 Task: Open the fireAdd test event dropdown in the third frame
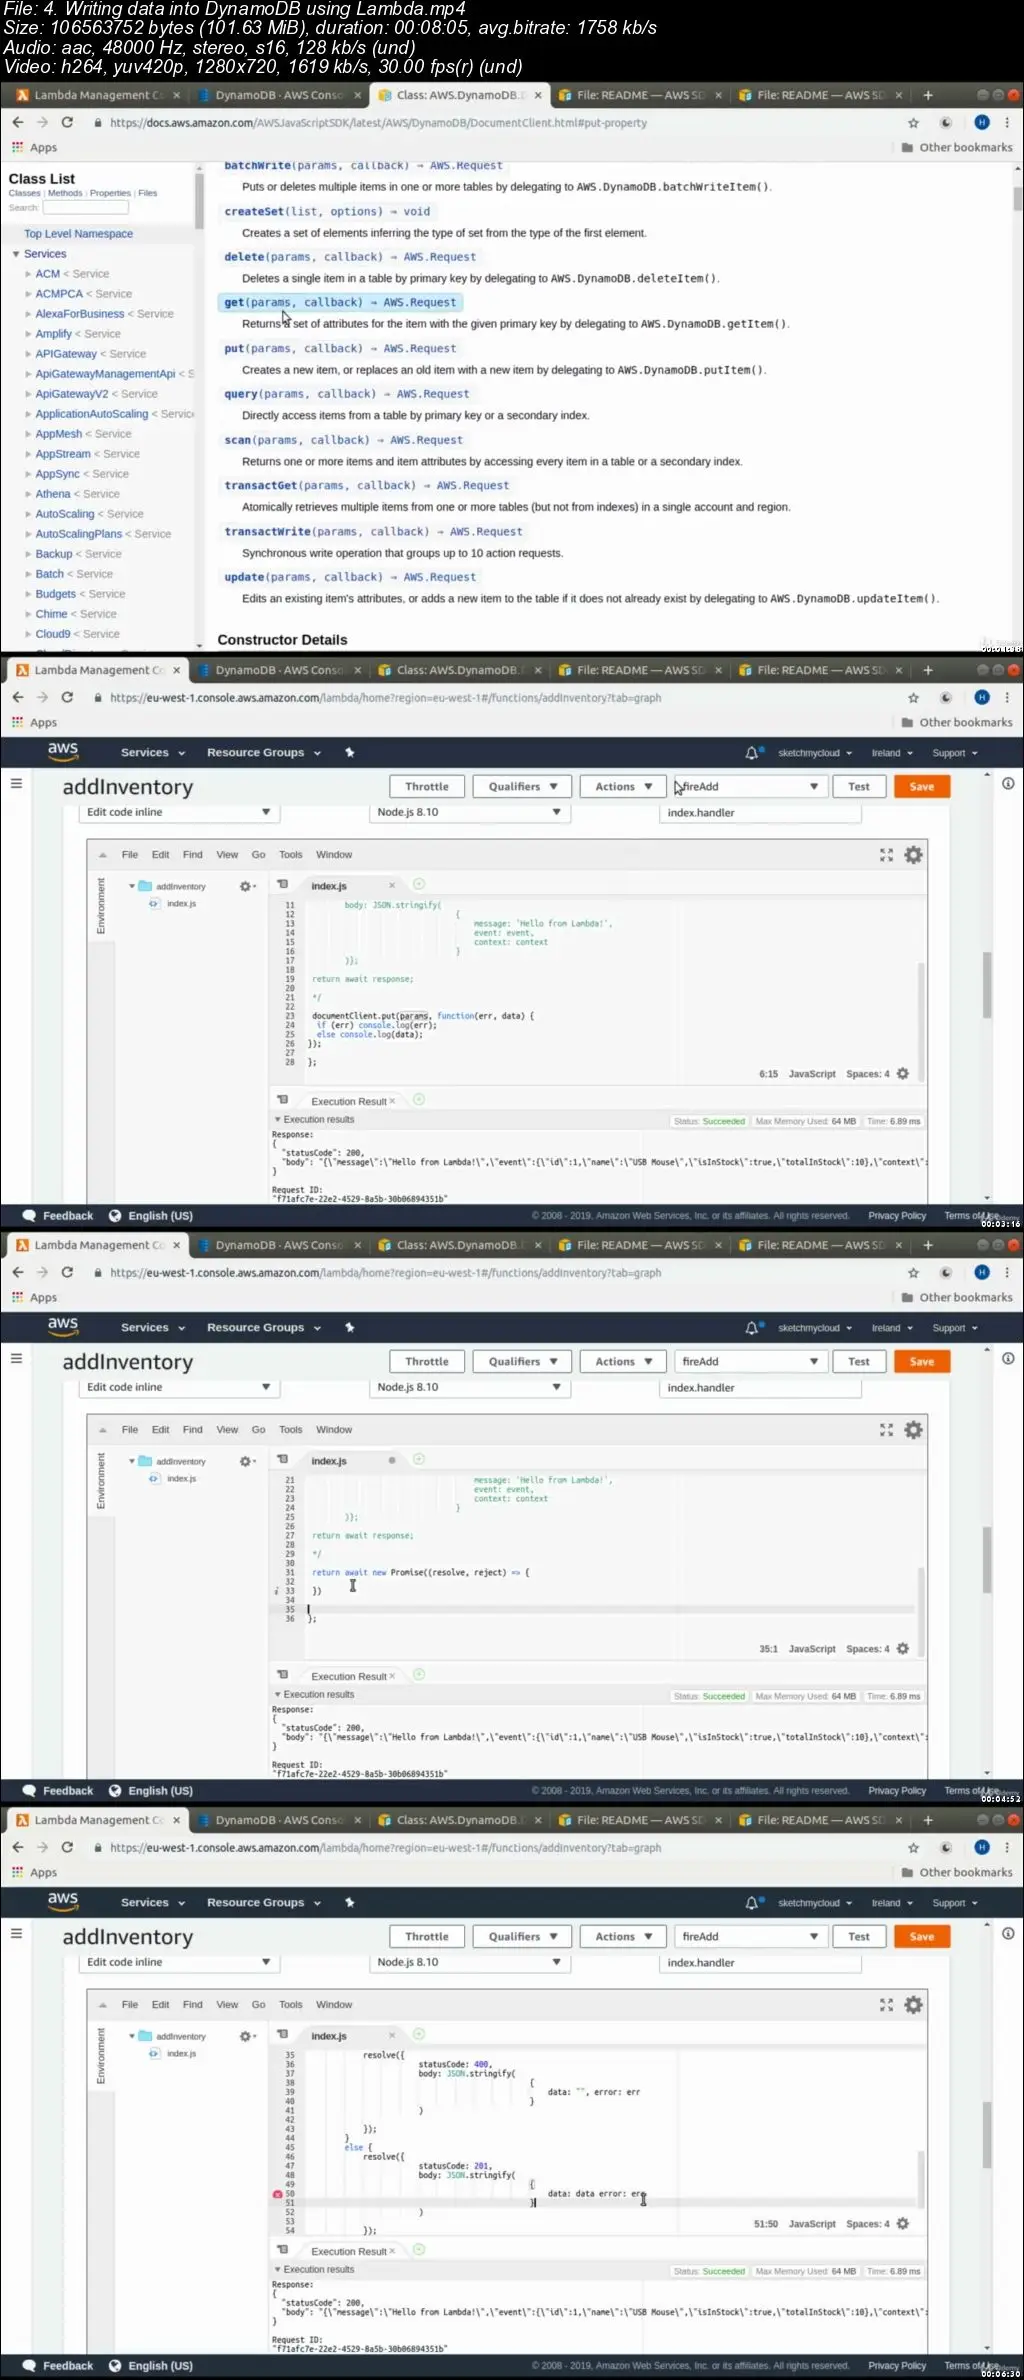(x=750, y=1362)
